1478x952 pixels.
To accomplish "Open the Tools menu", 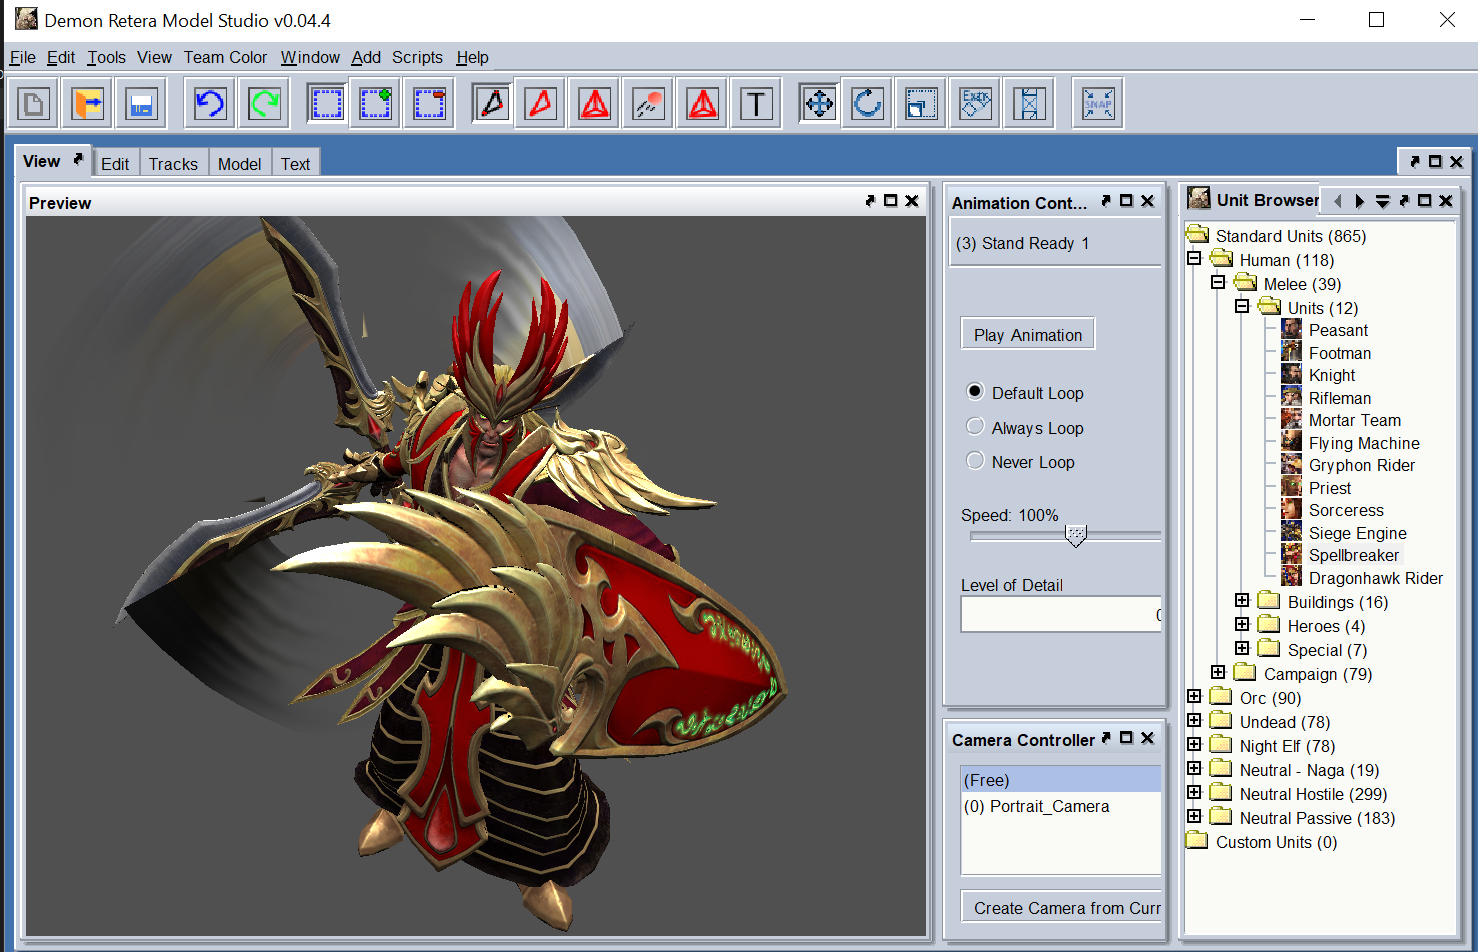I will click(x=106, y=57).
